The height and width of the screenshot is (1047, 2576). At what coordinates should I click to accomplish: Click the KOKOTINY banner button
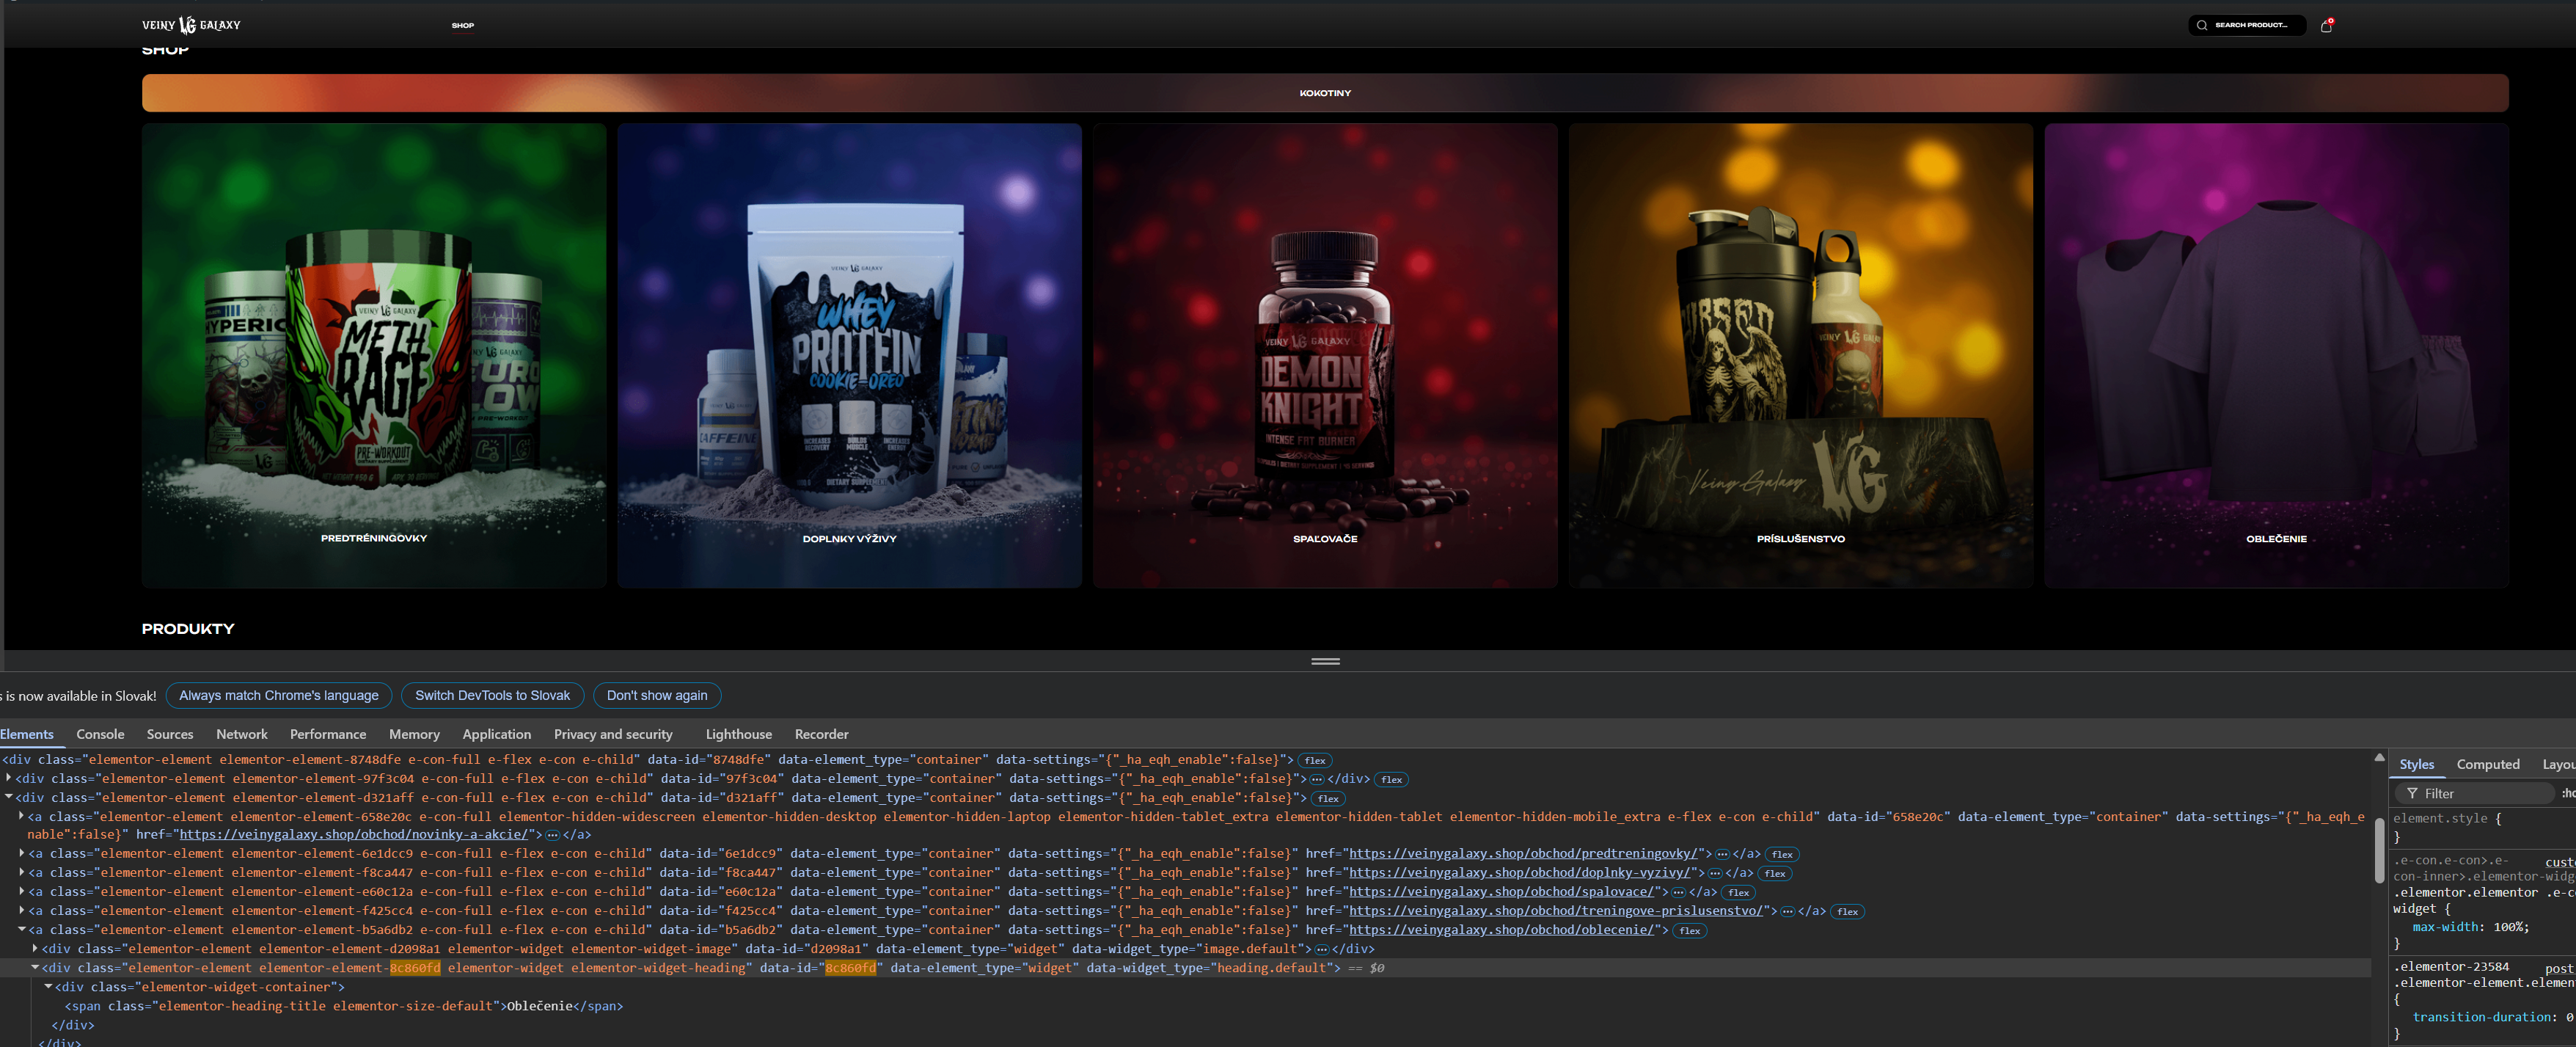[1325, 93]
